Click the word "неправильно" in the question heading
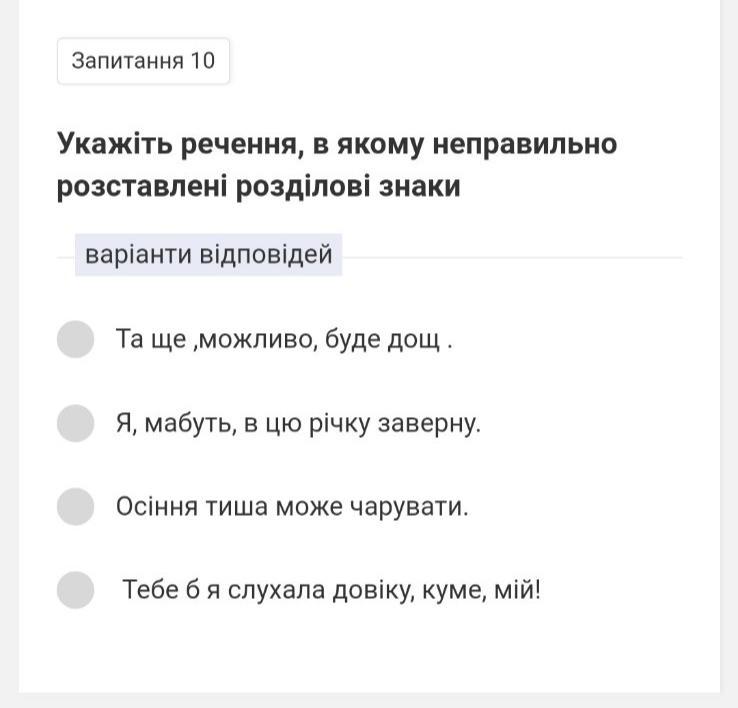The width and height of the screenshot is (738, 708). coord(525,145)
